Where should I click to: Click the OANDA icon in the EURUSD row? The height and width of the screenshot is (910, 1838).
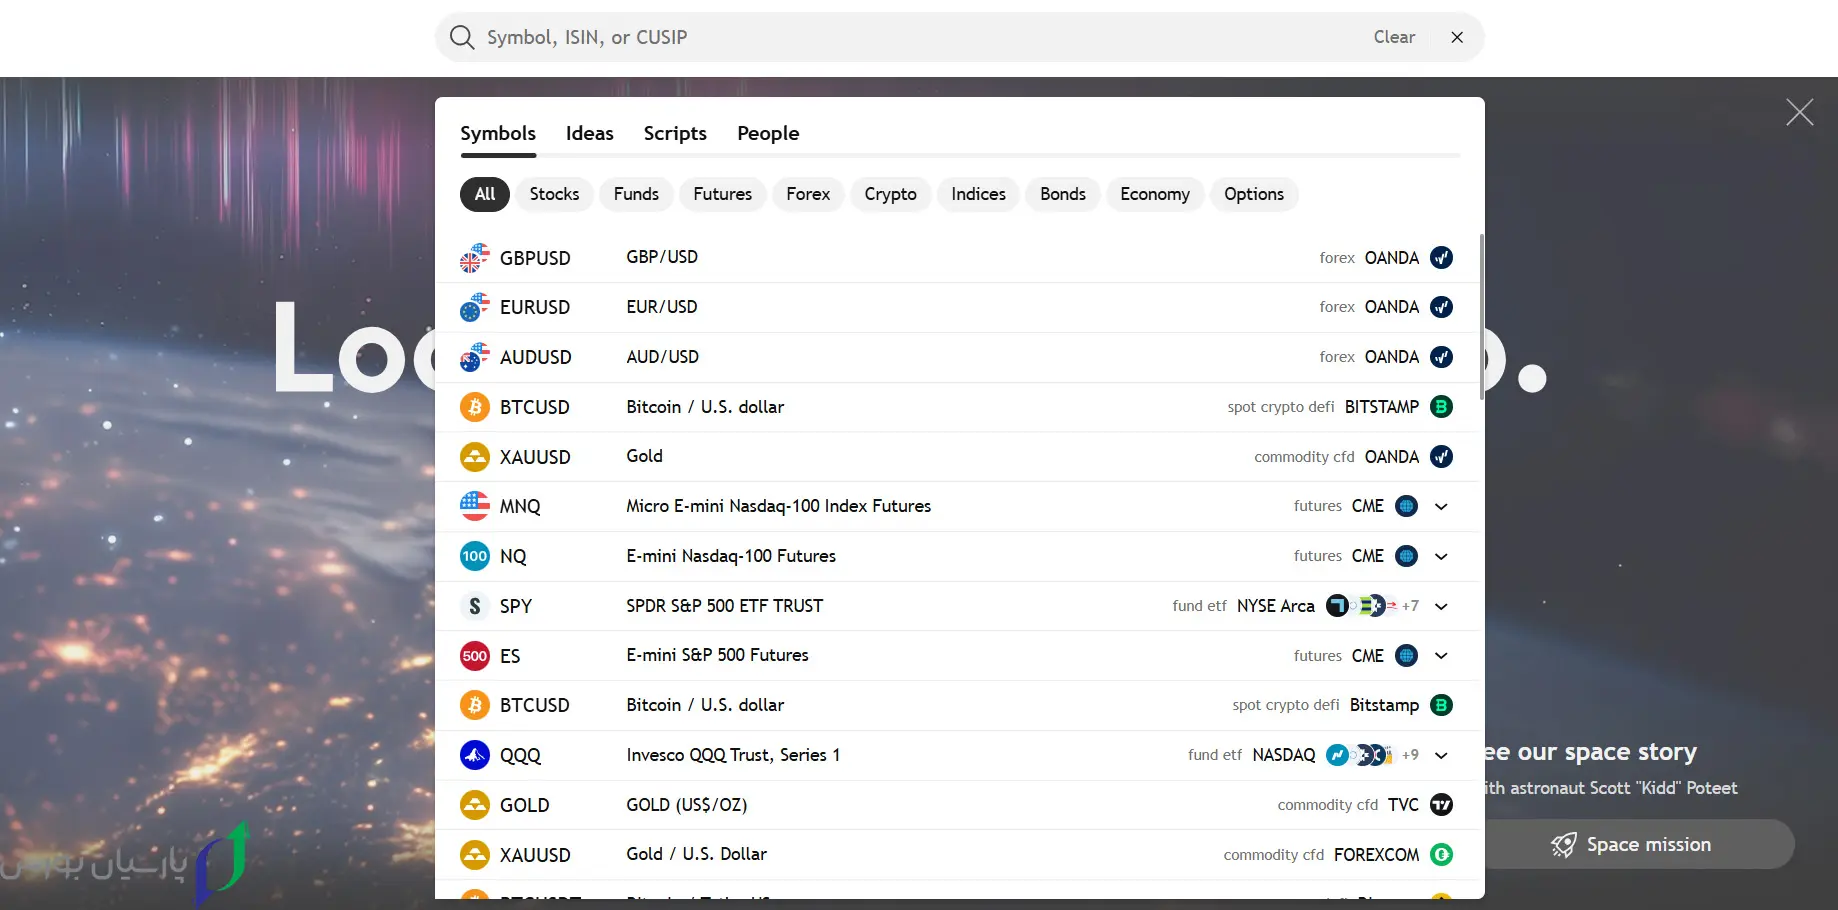pos(1441,307)
